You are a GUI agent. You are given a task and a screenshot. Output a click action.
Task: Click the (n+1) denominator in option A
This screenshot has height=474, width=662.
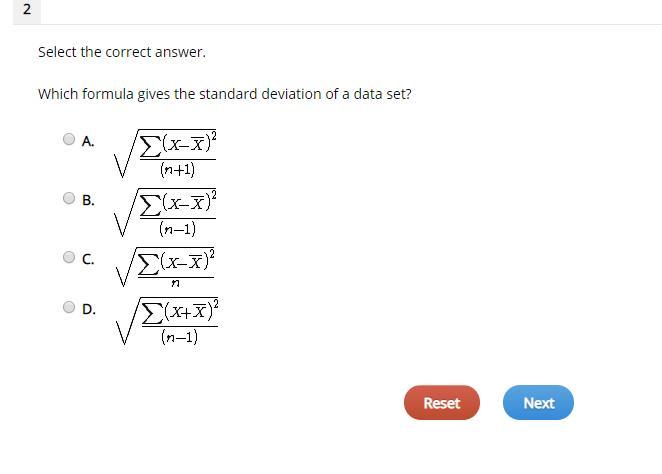click(x=177, y=169)
